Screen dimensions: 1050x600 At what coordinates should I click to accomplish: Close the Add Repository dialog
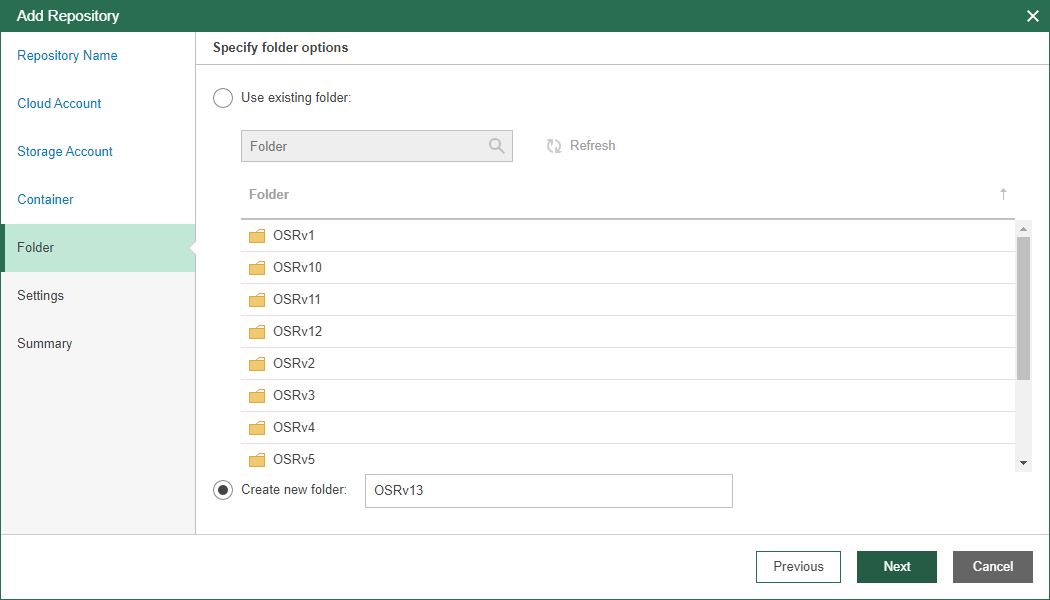(x=1032, y=16)
